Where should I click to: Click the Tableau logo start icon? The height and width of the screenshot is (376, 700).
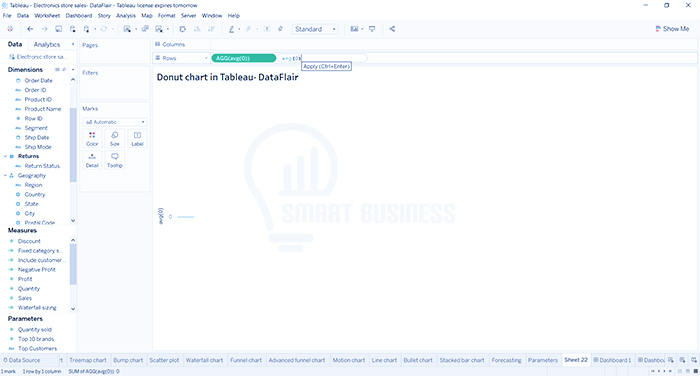[10, 29]
